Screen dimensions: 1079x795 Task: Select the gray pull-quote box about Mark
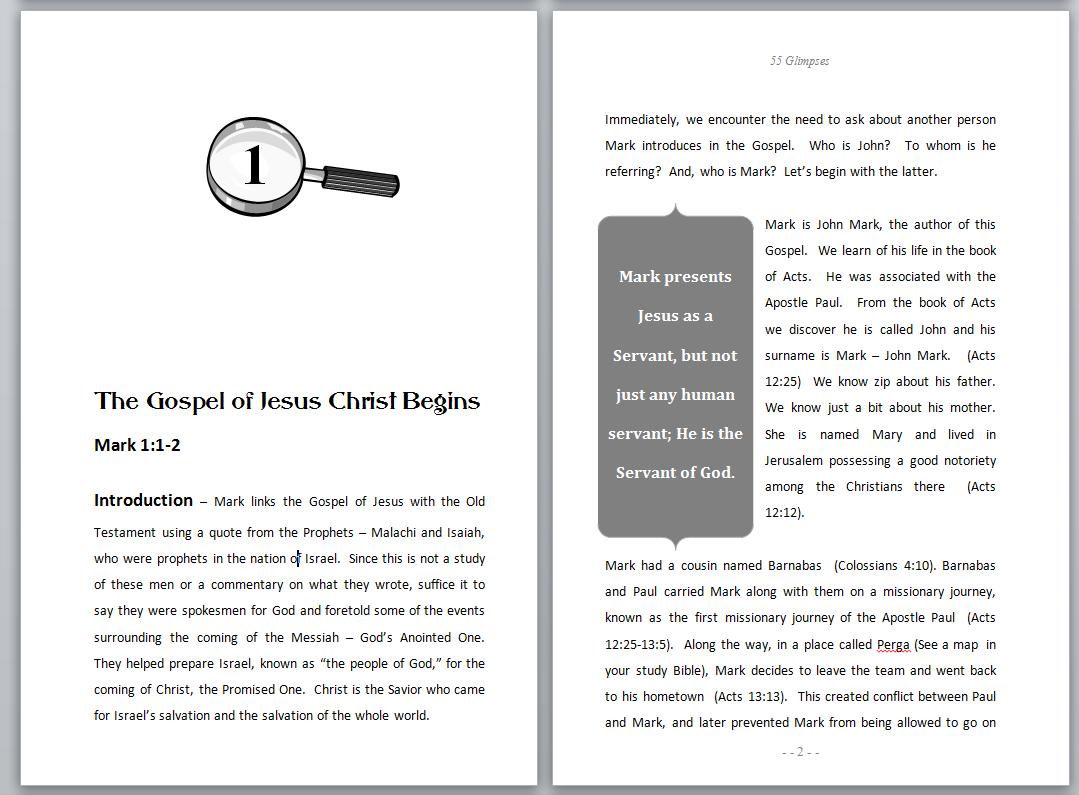point(675,377)
